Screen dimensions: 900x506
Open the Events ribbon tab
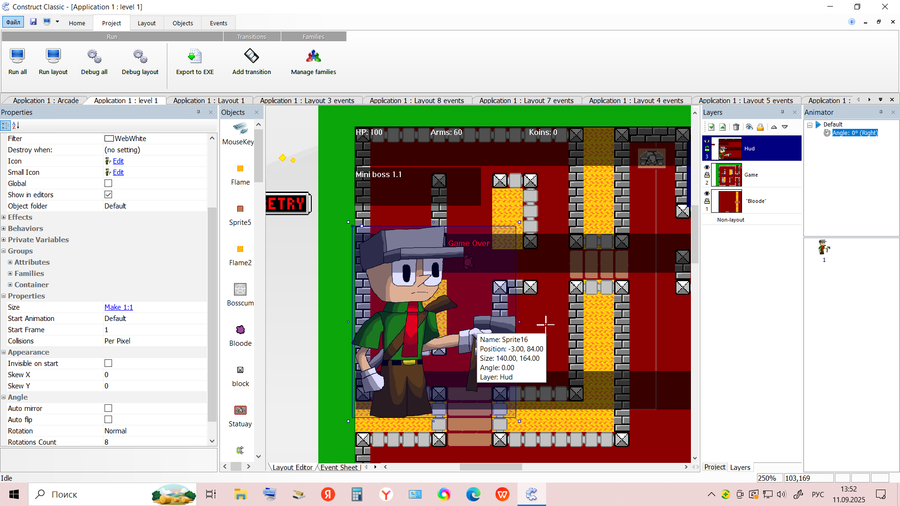[218, 23]
